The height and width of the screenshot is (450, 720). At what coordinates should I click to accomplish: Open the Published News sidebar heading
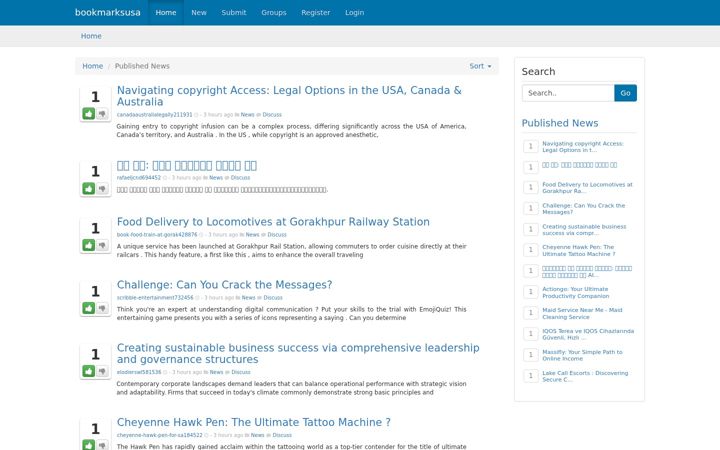[x=560, y=123]
